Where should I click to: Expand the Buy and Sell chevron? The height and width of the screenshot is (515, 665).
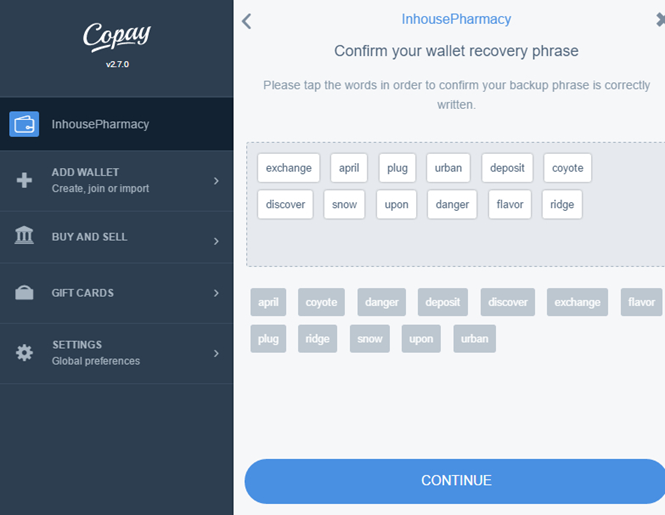[x=216, y=241]
